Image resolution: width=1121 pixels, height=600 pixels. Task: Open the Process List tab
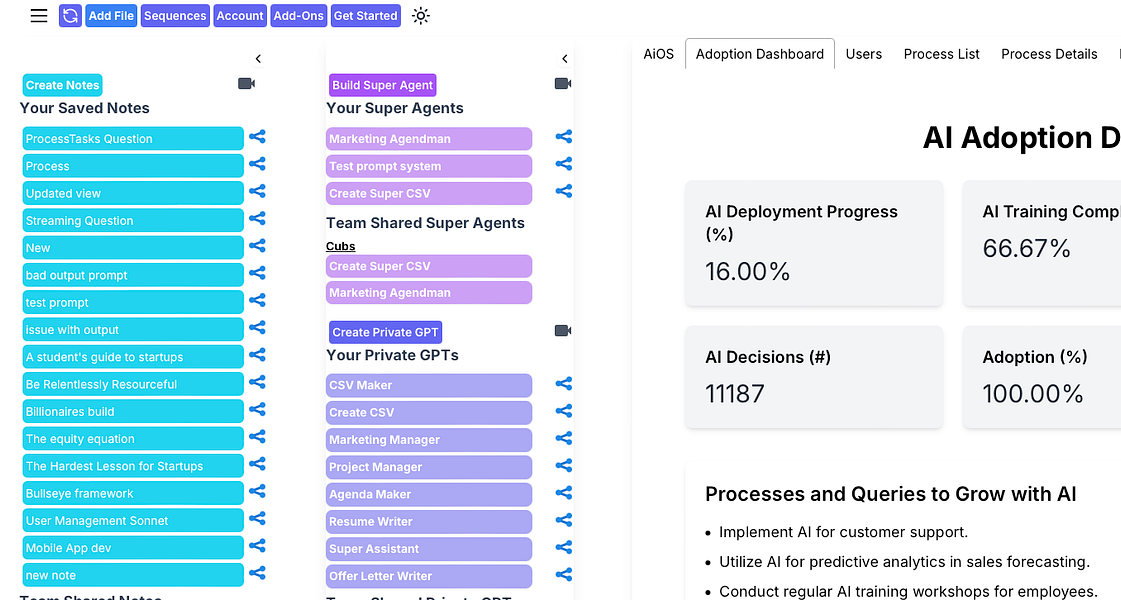(942, 54)
